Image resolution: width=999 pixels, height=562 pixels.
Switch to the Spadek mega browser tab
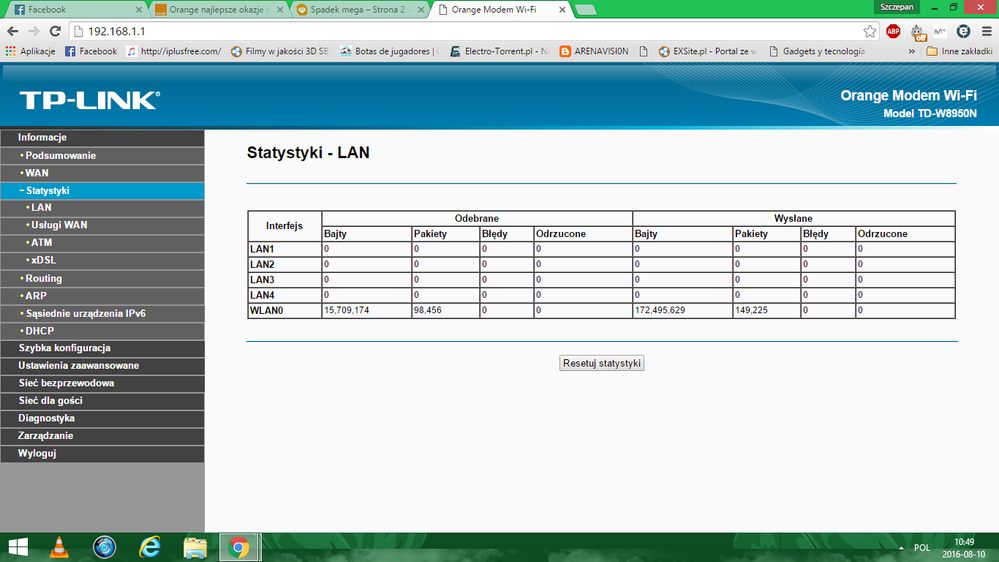358,9
